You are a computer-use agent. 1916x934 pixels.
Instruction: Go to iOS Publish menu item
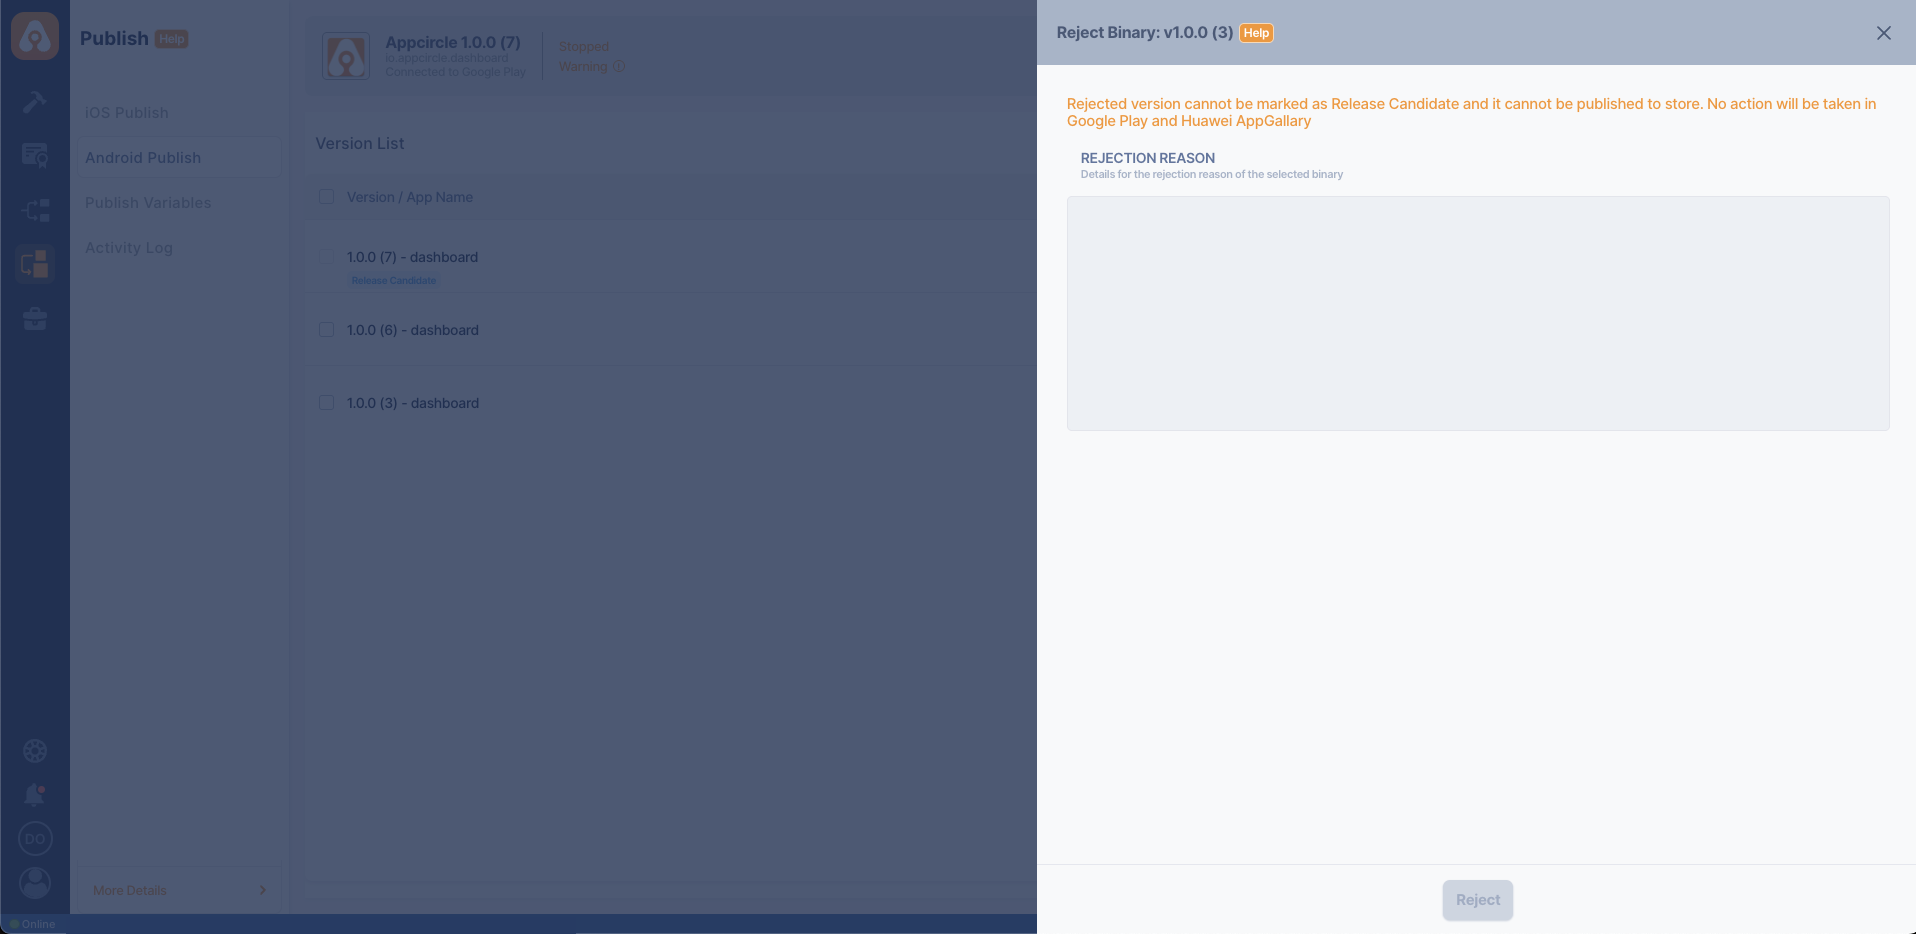[x=127, y=113]
